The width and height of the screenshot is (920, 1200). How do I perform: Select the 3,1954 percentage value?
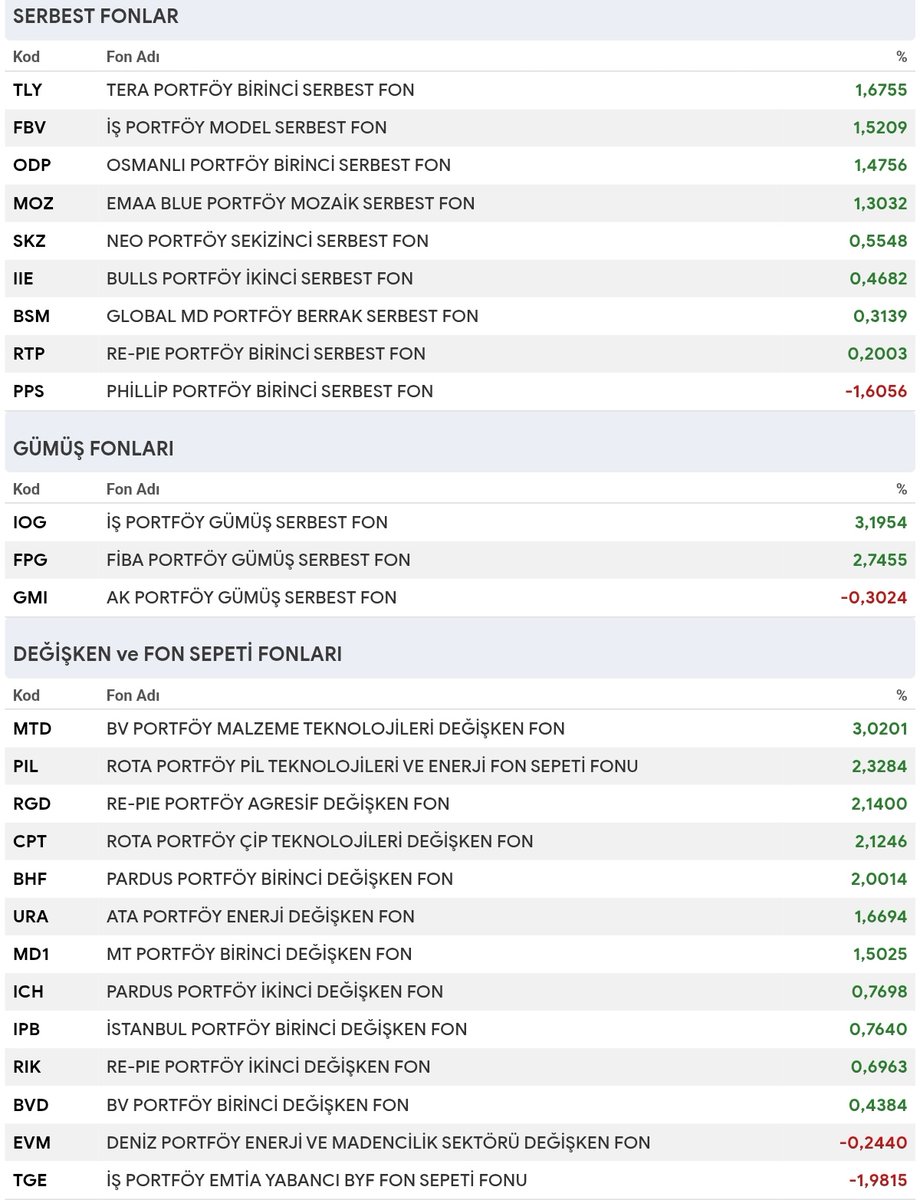(880, 522)
